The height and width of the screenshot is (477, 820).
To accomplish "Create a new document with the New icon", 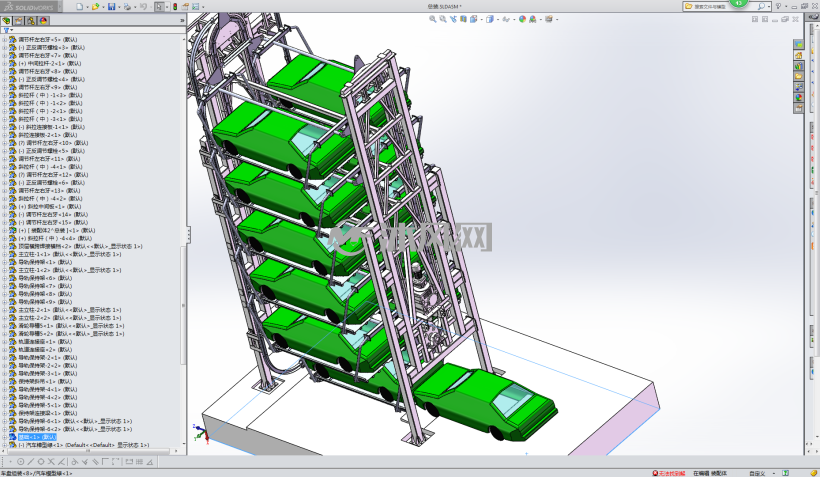I will [x=79, y=7].
